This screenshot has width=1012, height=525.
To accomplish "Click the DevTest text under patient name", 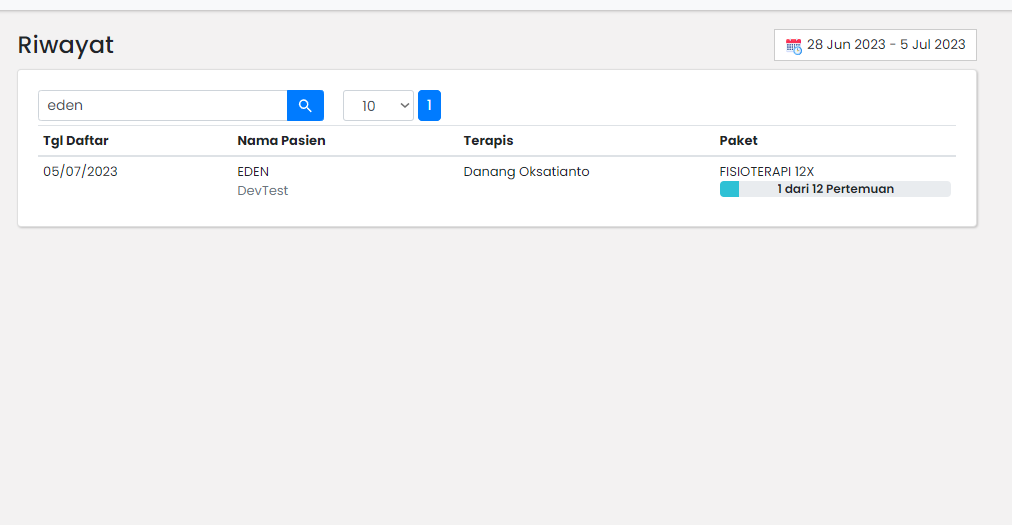I will [x=262, y=190].
